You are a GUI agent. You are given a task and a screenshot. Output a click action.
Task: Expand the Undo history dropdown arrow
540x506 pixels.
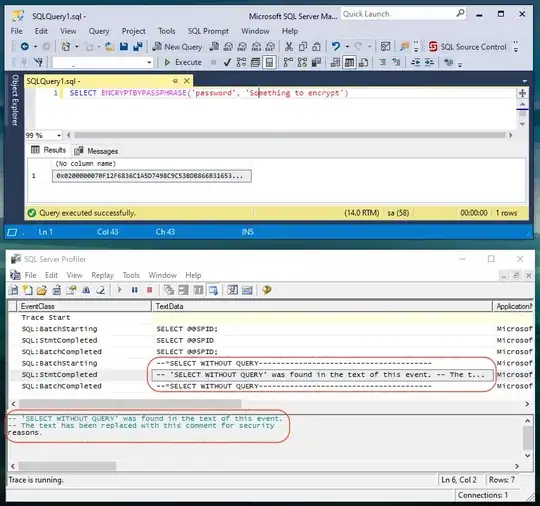(347, 47)
